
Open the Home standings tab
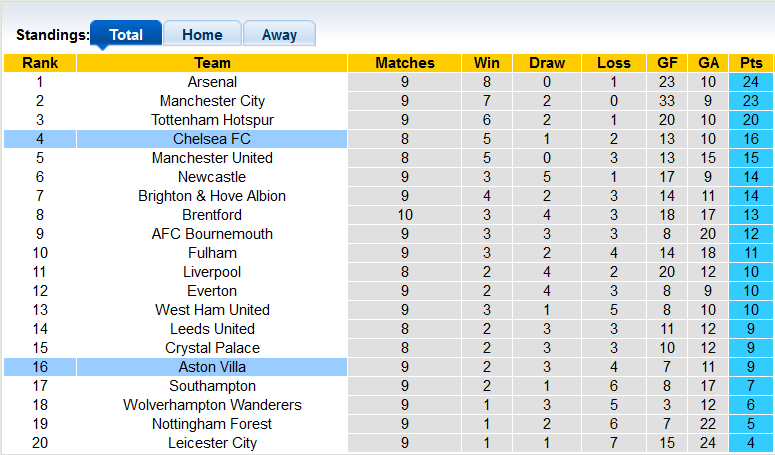coord(202,34)
